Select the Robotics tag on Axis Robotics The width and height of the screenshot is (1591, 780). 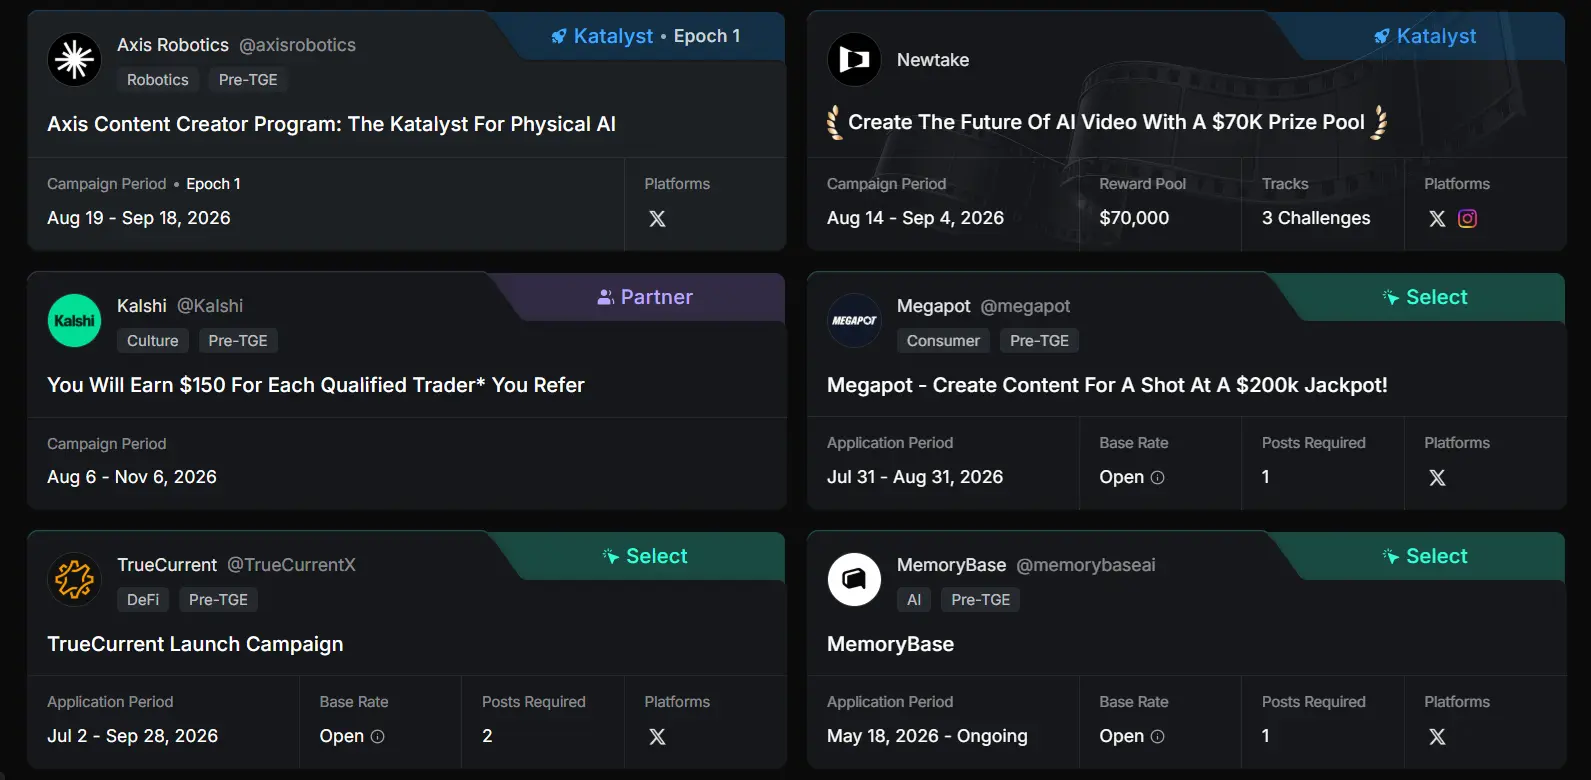pyautogui.click(x=157, y=80)
